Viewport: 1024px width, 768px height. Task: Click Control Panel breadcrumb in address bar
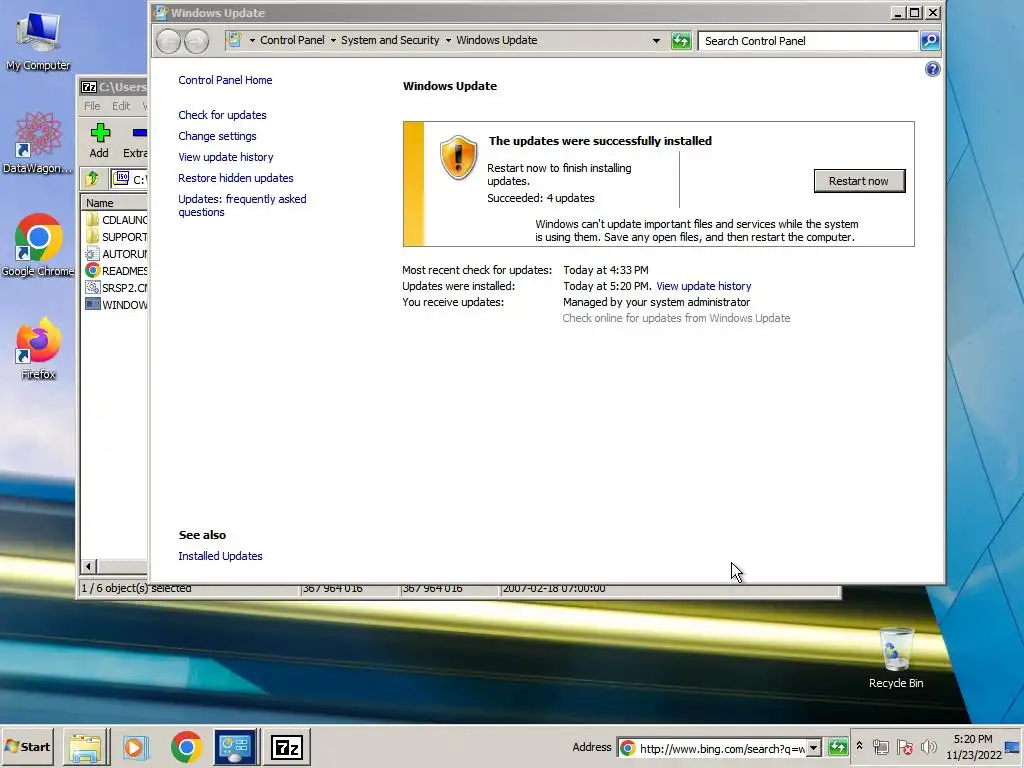292,40
